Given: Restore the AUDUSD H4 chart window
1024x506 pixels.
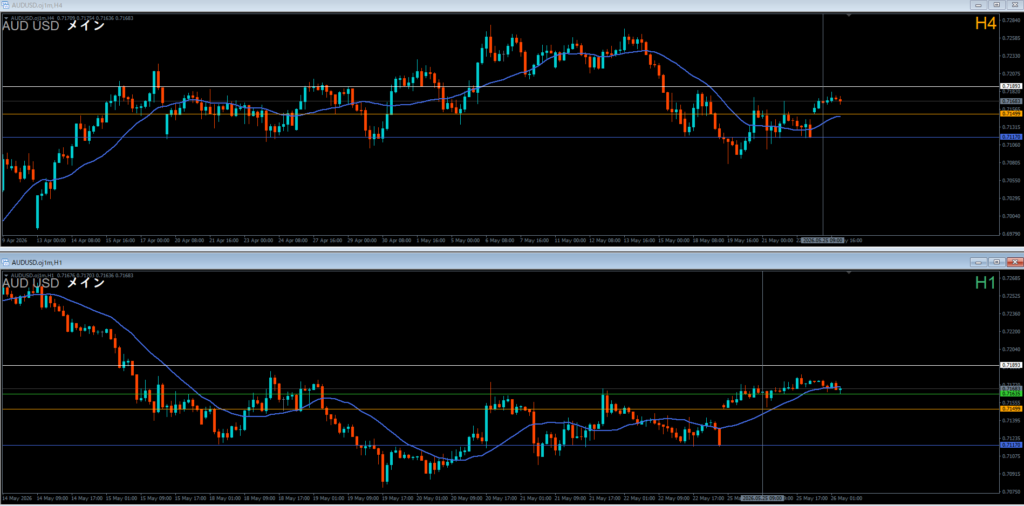Looking at the screenshot, I should 997,5.
